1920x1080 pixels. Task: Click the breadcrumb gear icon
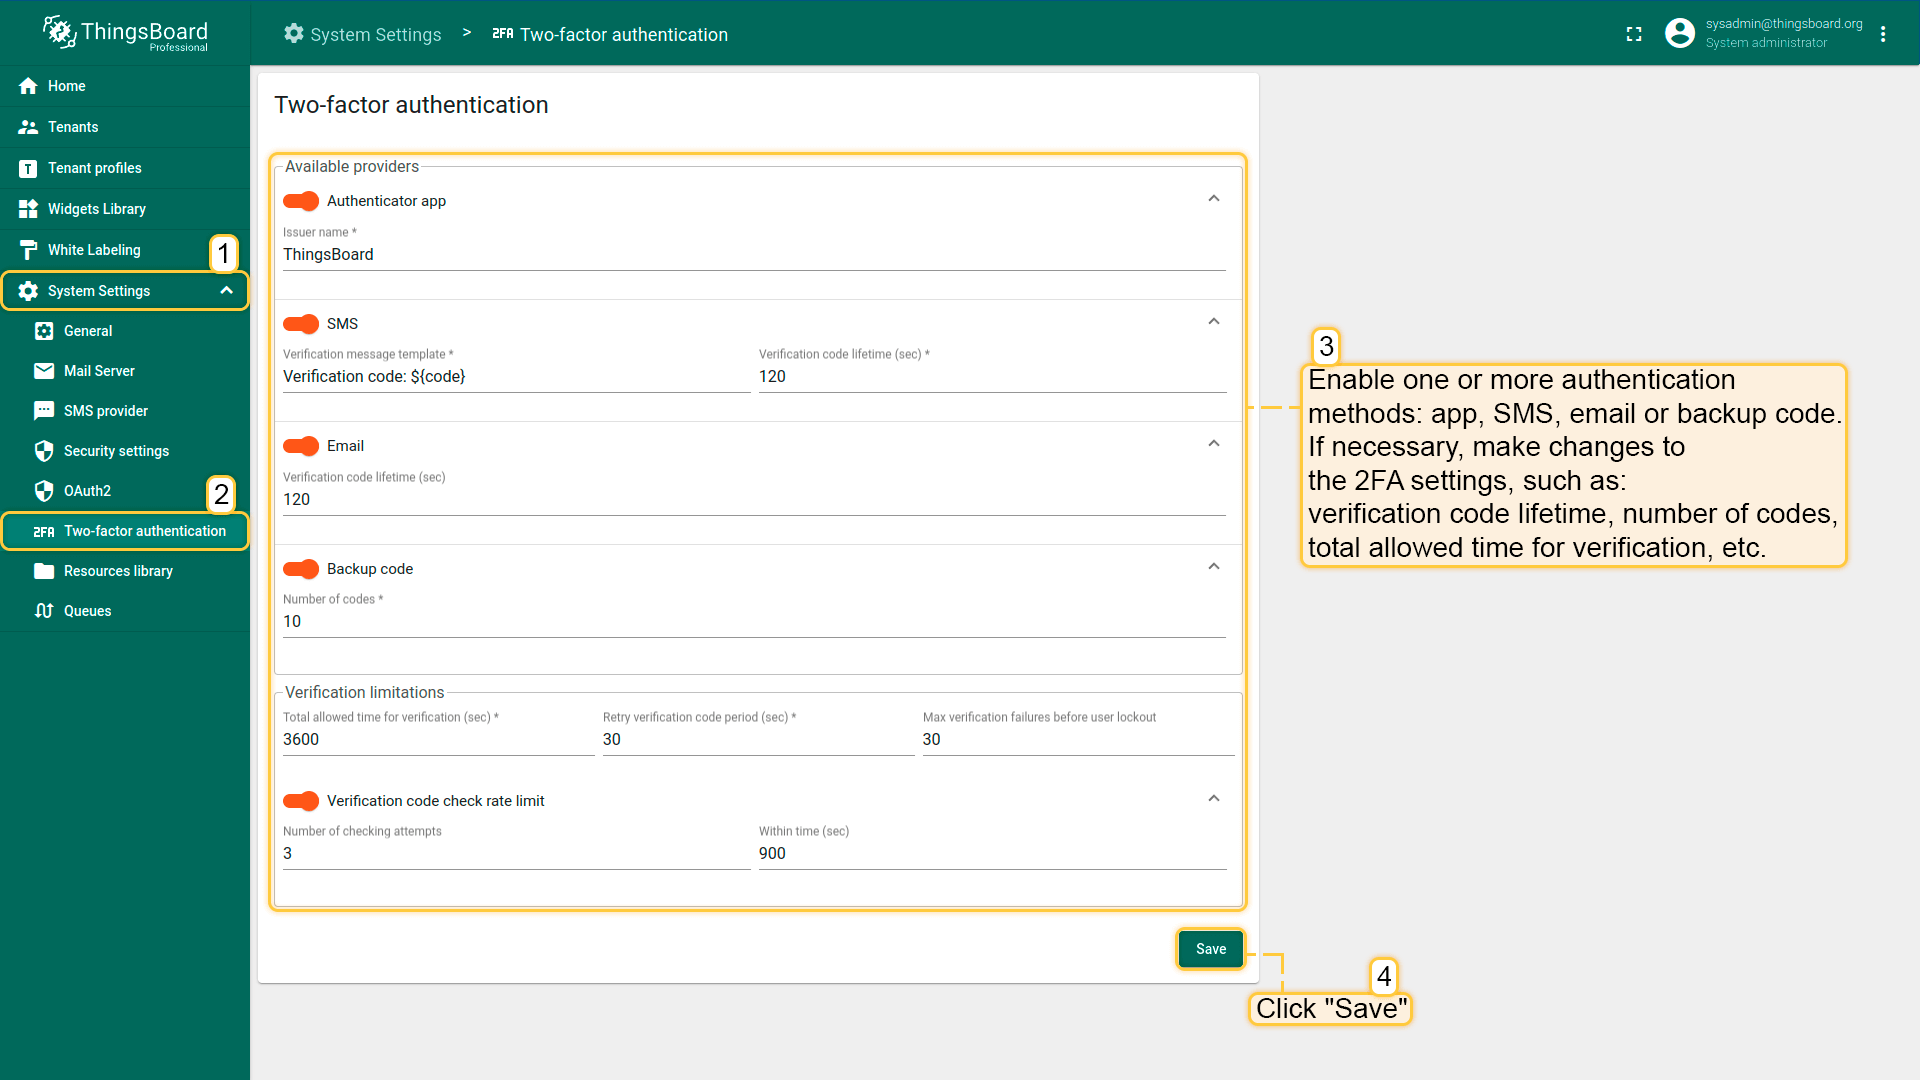pyautogui.click(x=294, y=34)
